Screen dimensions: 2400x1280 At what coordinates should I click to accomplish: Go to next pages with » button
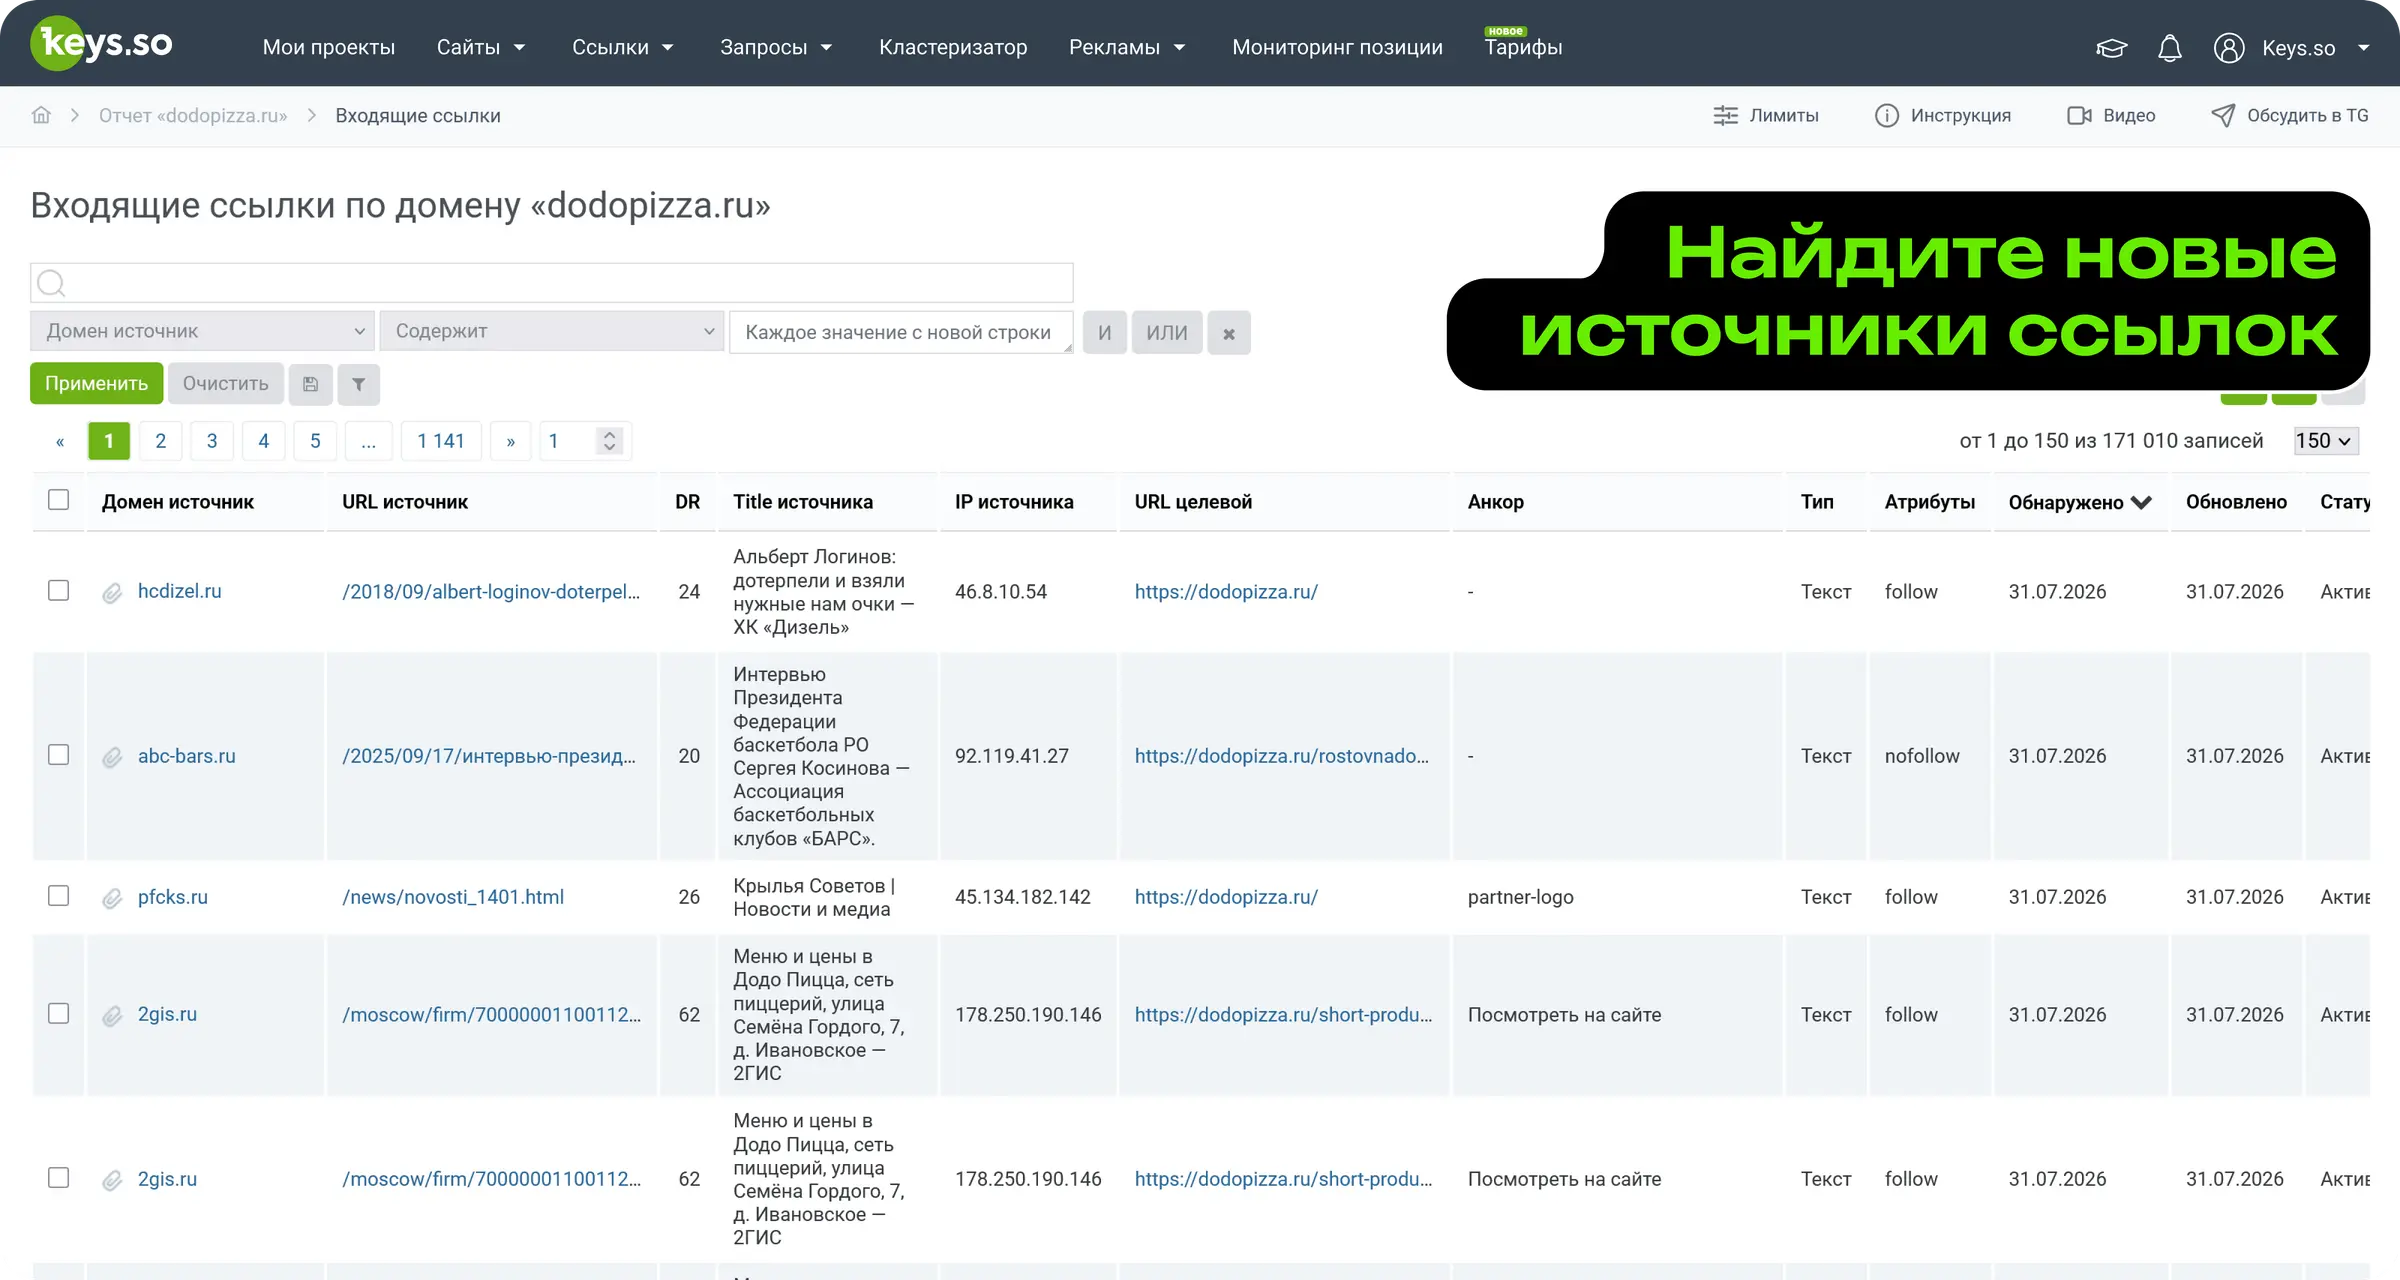click(511, 441)
